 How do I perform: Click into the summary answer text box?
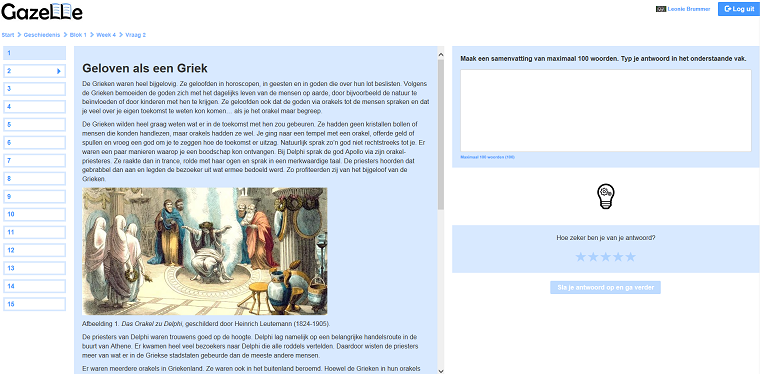[x=605, y=111]
